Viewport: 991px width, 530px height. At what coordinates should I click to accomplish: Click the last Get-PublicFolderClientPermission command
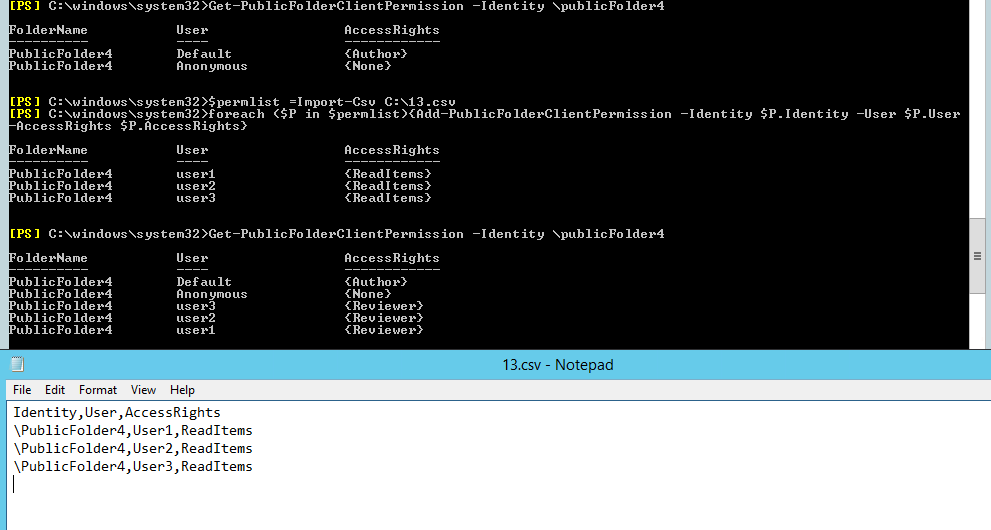coord(337,234)
